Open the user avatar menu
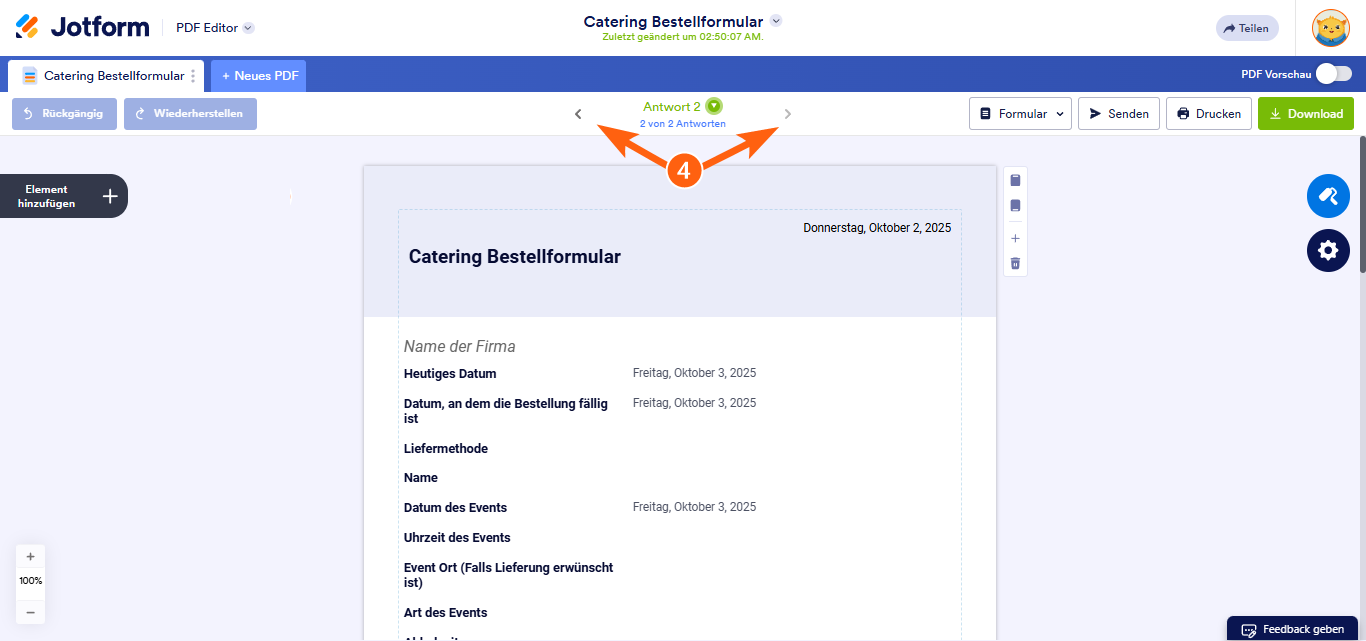The image size is (1366, 641). point(1331,28)
